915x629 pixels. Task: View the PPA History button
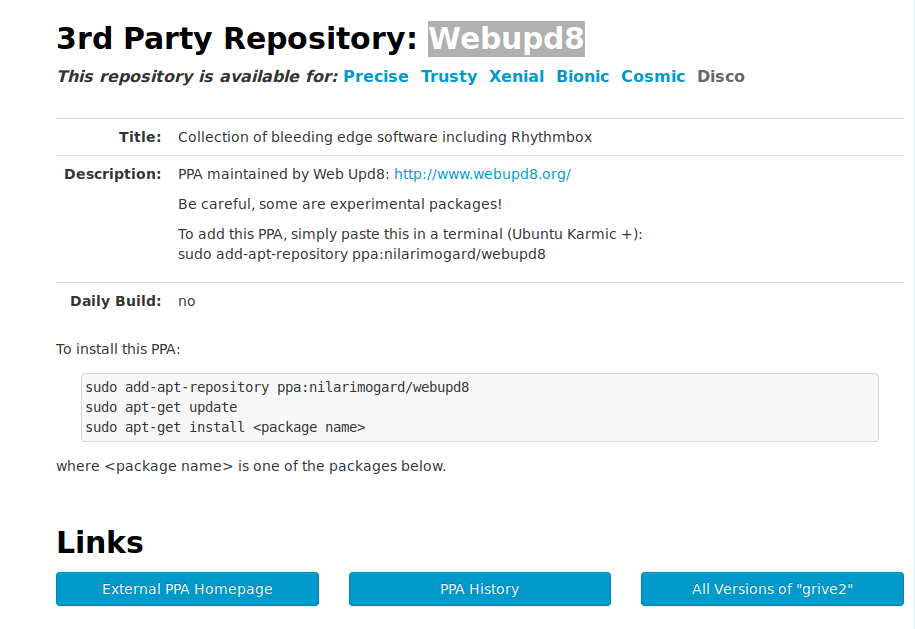480,589
